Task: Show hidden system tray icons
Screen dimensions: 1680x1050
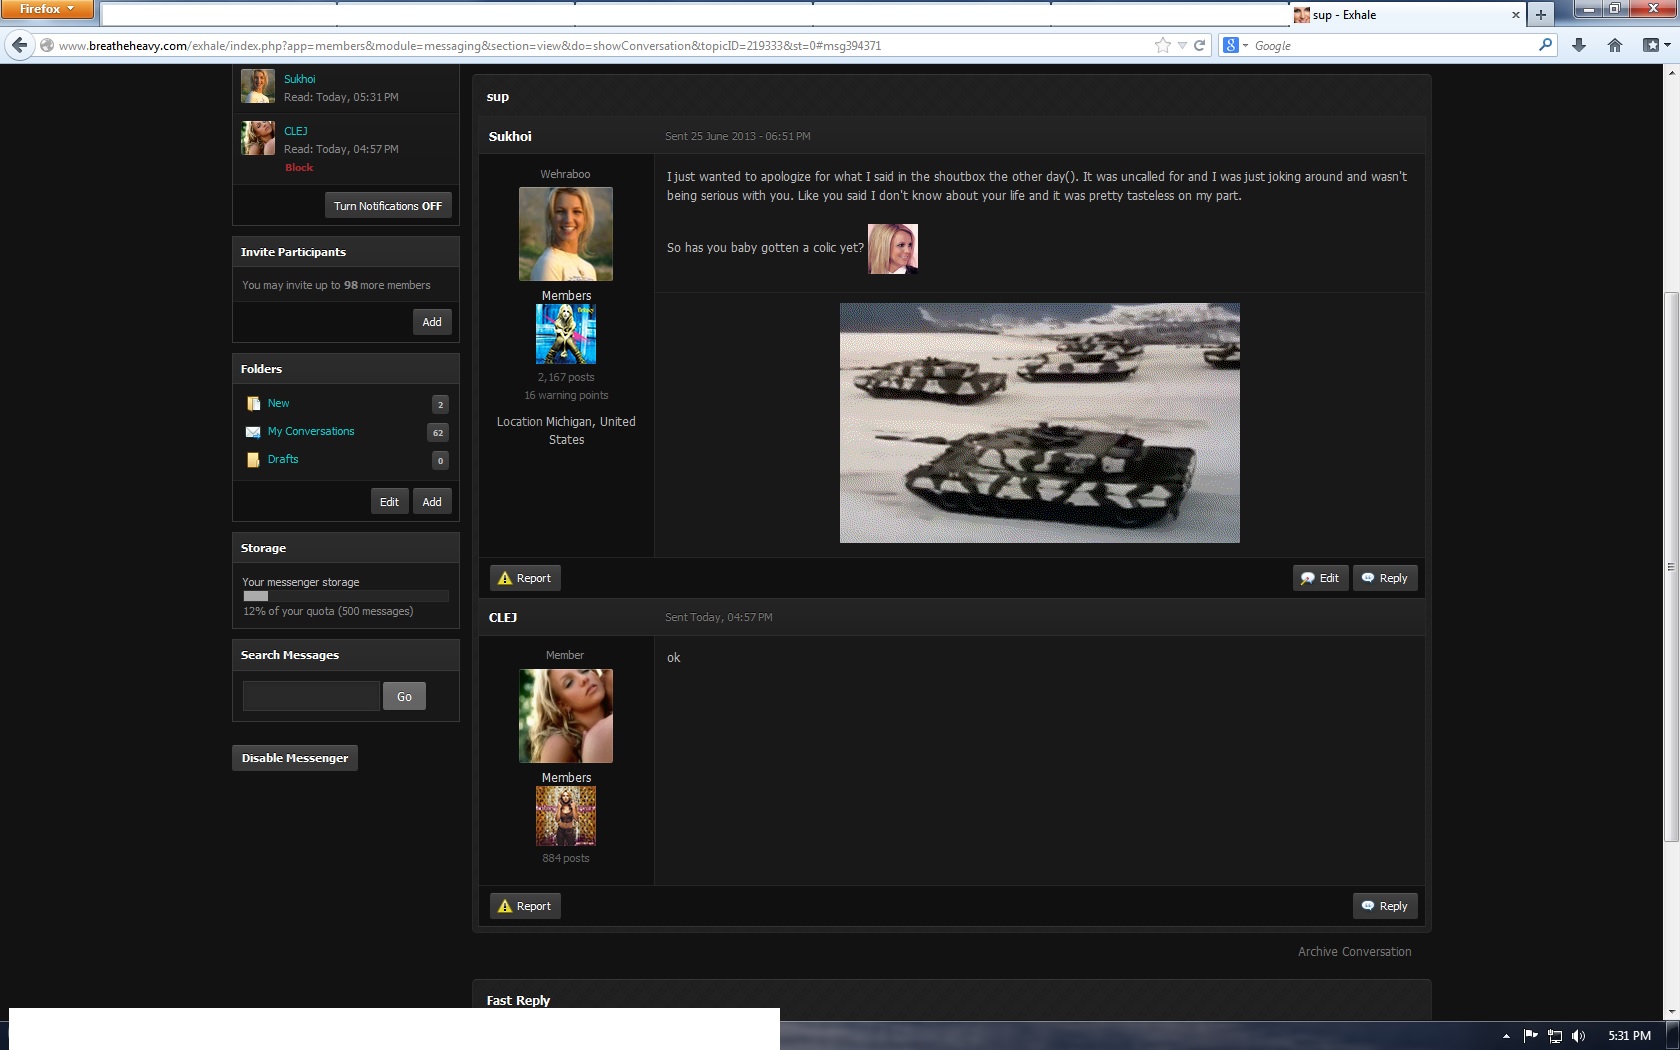Action: tap(1506, 1036)
